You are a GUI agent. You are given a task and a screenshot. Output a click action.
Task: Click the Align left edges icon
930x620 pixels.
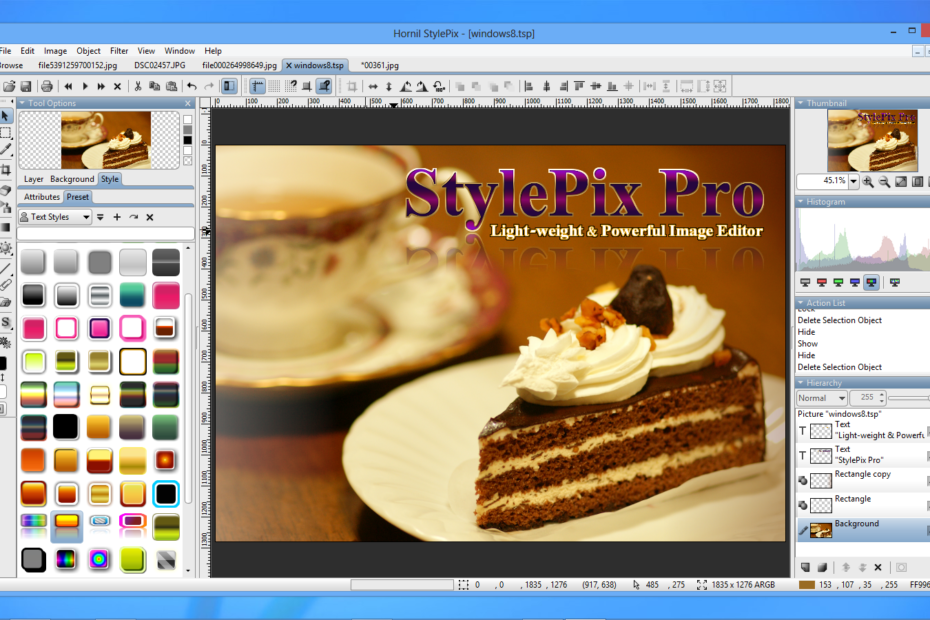(528, 87)
